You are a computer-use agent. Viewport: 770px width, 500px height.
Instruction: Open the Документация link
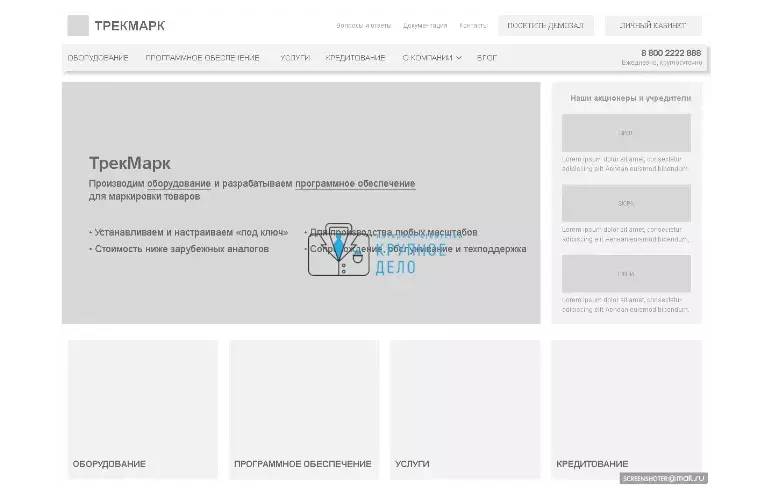click(x=425, y=26)
